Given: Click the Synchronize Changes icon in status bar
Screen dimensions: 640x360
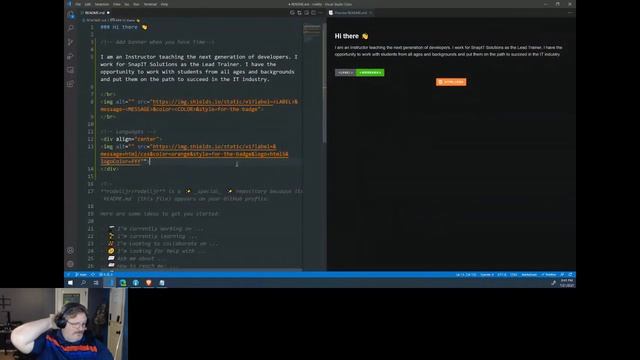Looking at the screenshot, I should click(93, 274).
